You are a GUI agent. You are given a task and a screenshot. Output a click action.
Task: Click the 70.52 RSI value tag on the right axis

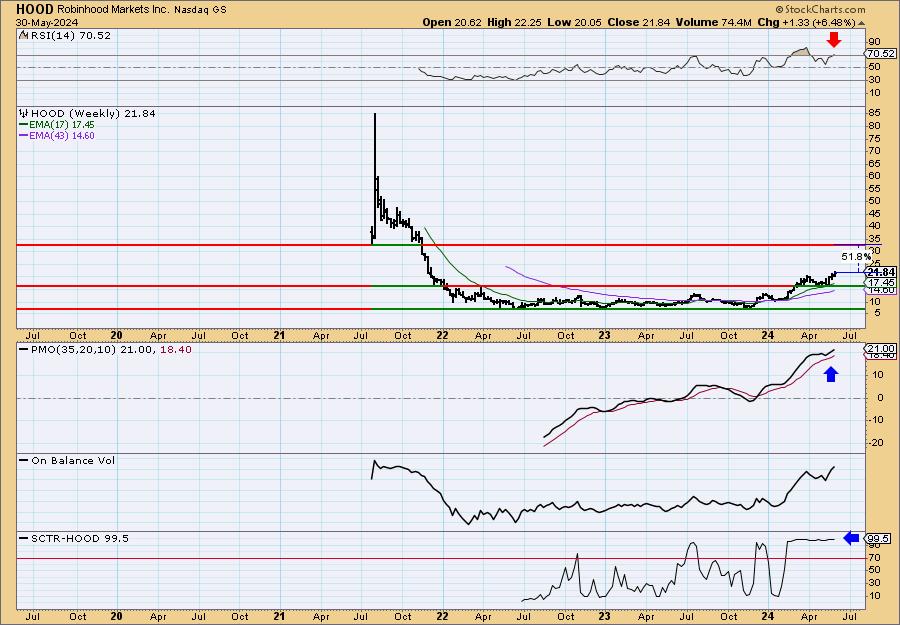click(880, 53)
